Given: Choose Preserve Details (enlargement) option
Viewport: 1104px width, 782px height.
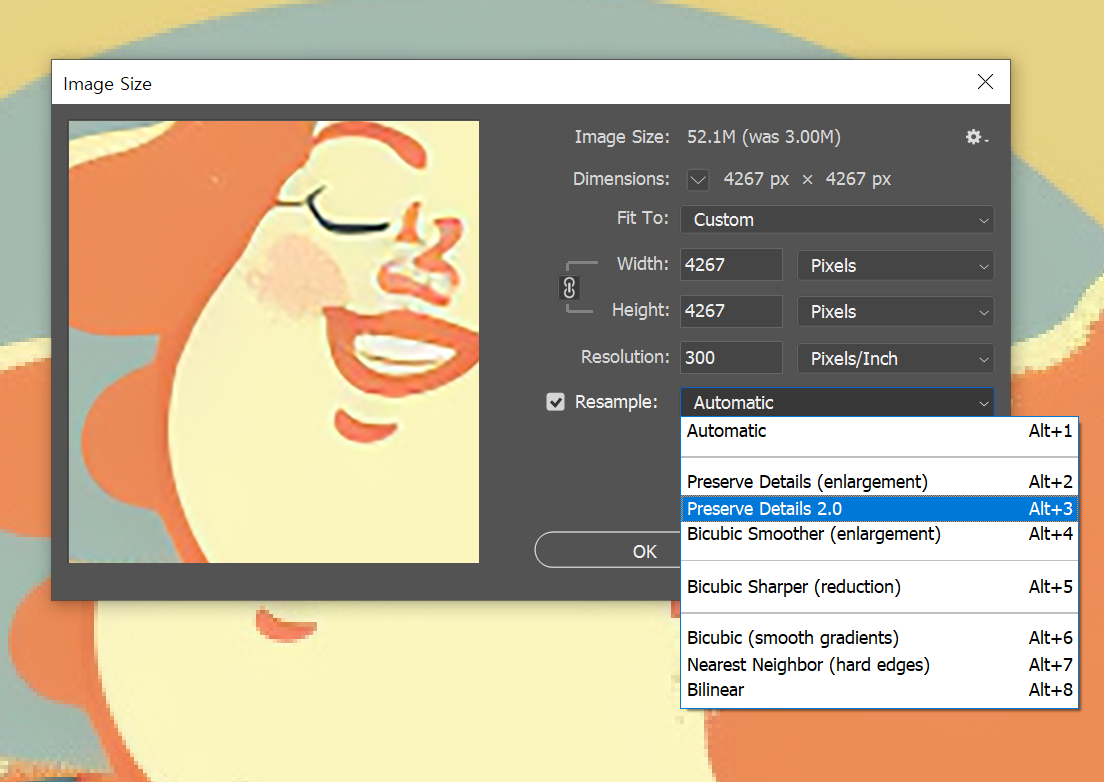Looking at the screenshot, I should click(x=879, y=482).
